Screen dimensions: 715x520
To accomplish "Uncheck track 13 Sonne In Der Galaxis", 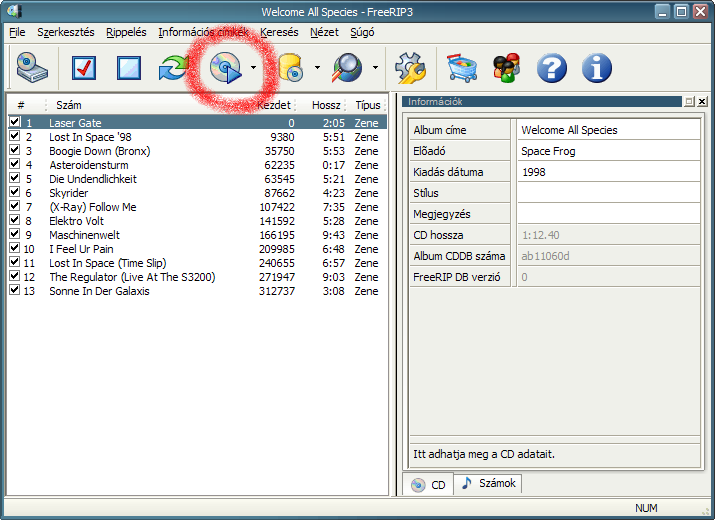I will pos(15,290).
